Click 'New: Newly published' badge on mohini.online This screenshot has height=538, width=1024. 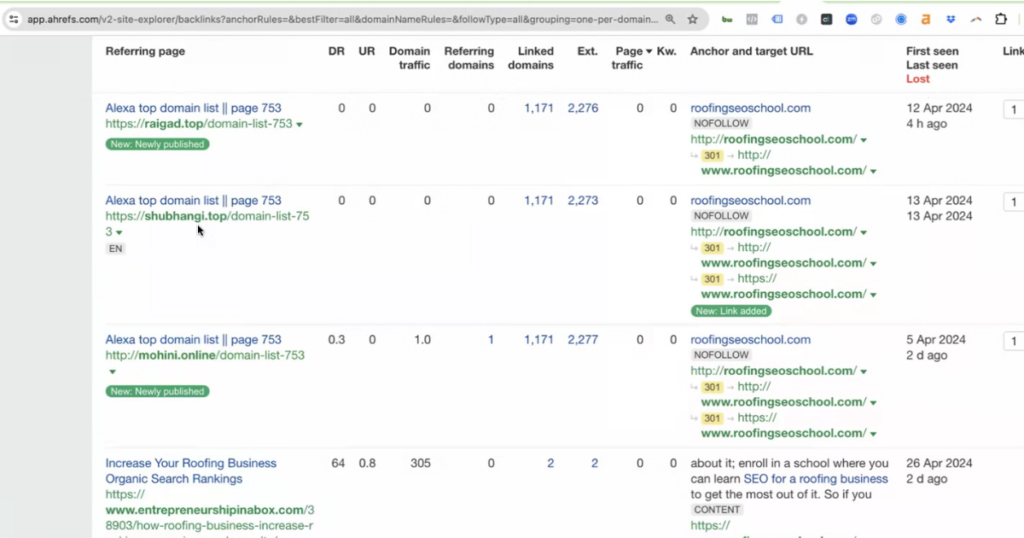point(157,391)
